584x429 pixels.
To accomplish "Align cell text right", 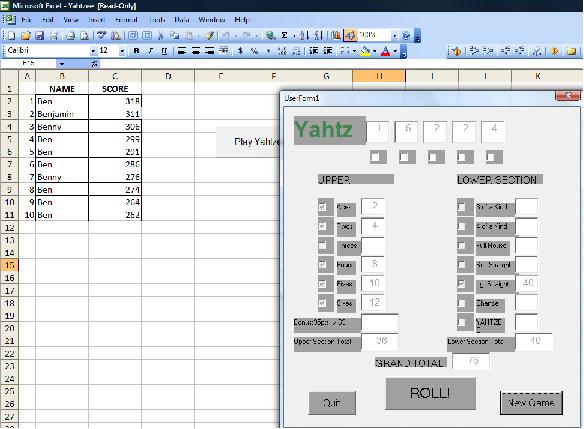I will coord(210,51).
